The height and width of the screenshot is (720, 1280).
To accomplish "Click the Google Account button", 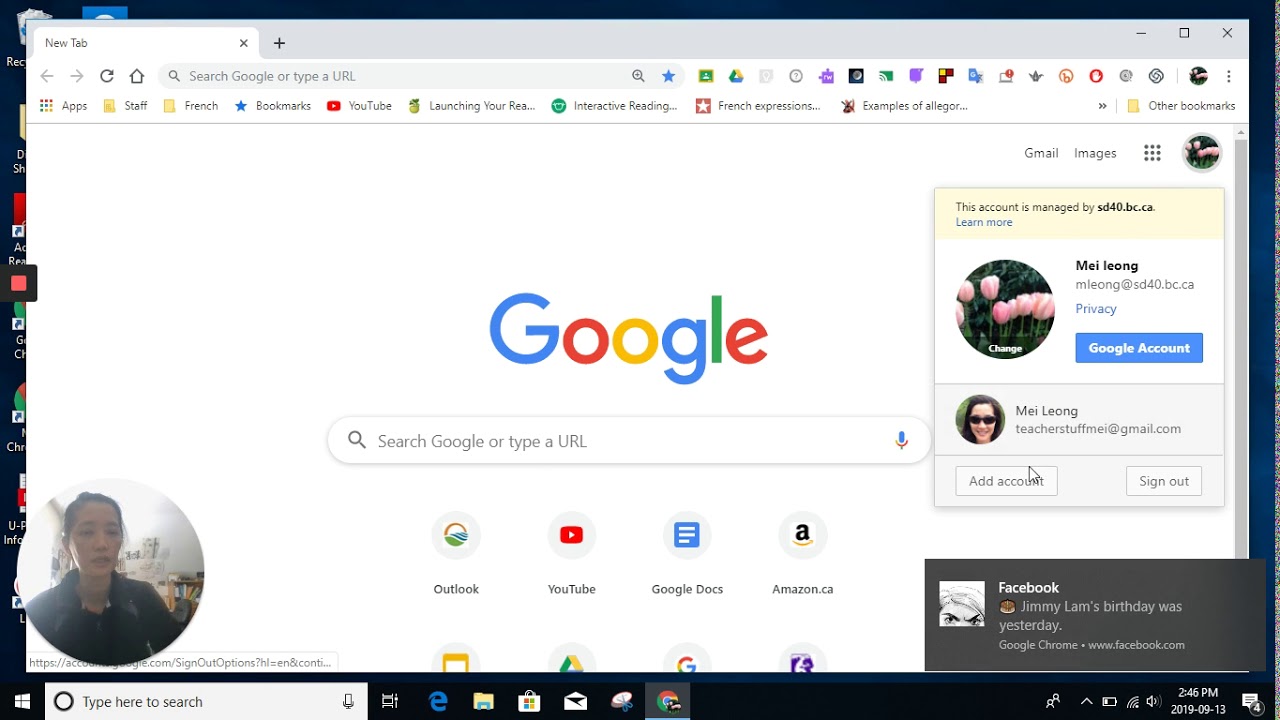I will pos(1139,348).
